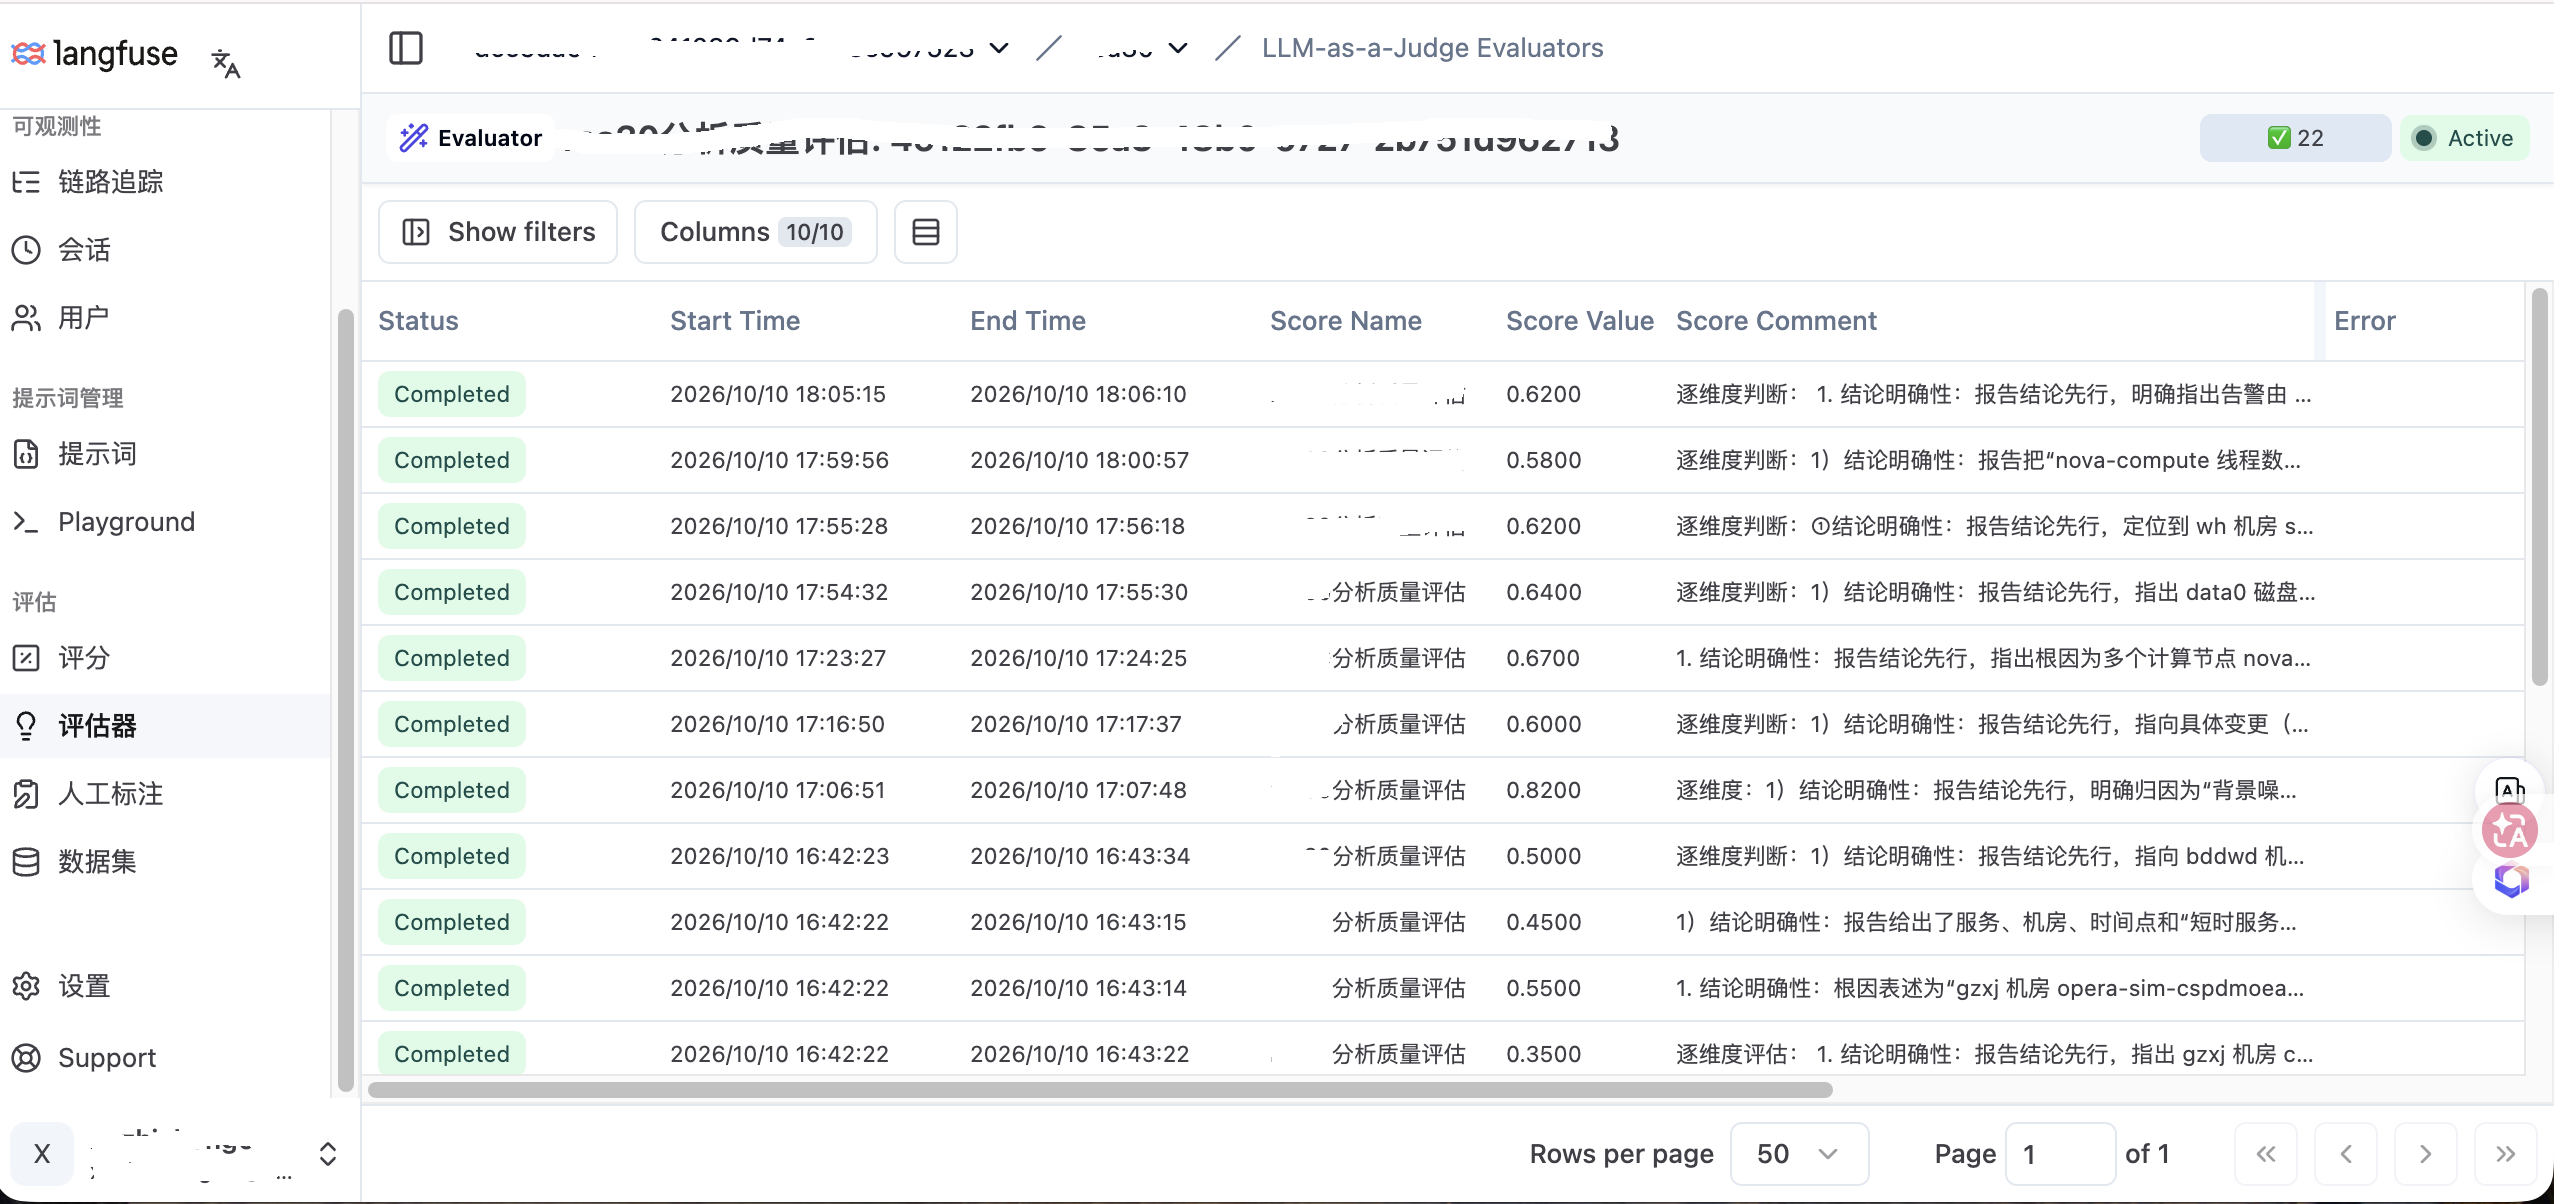Image resolution: width=2554 pixels, height=1204 pixels.
Task: Click the database icon beside 数据集
Action: click(26, 862)
